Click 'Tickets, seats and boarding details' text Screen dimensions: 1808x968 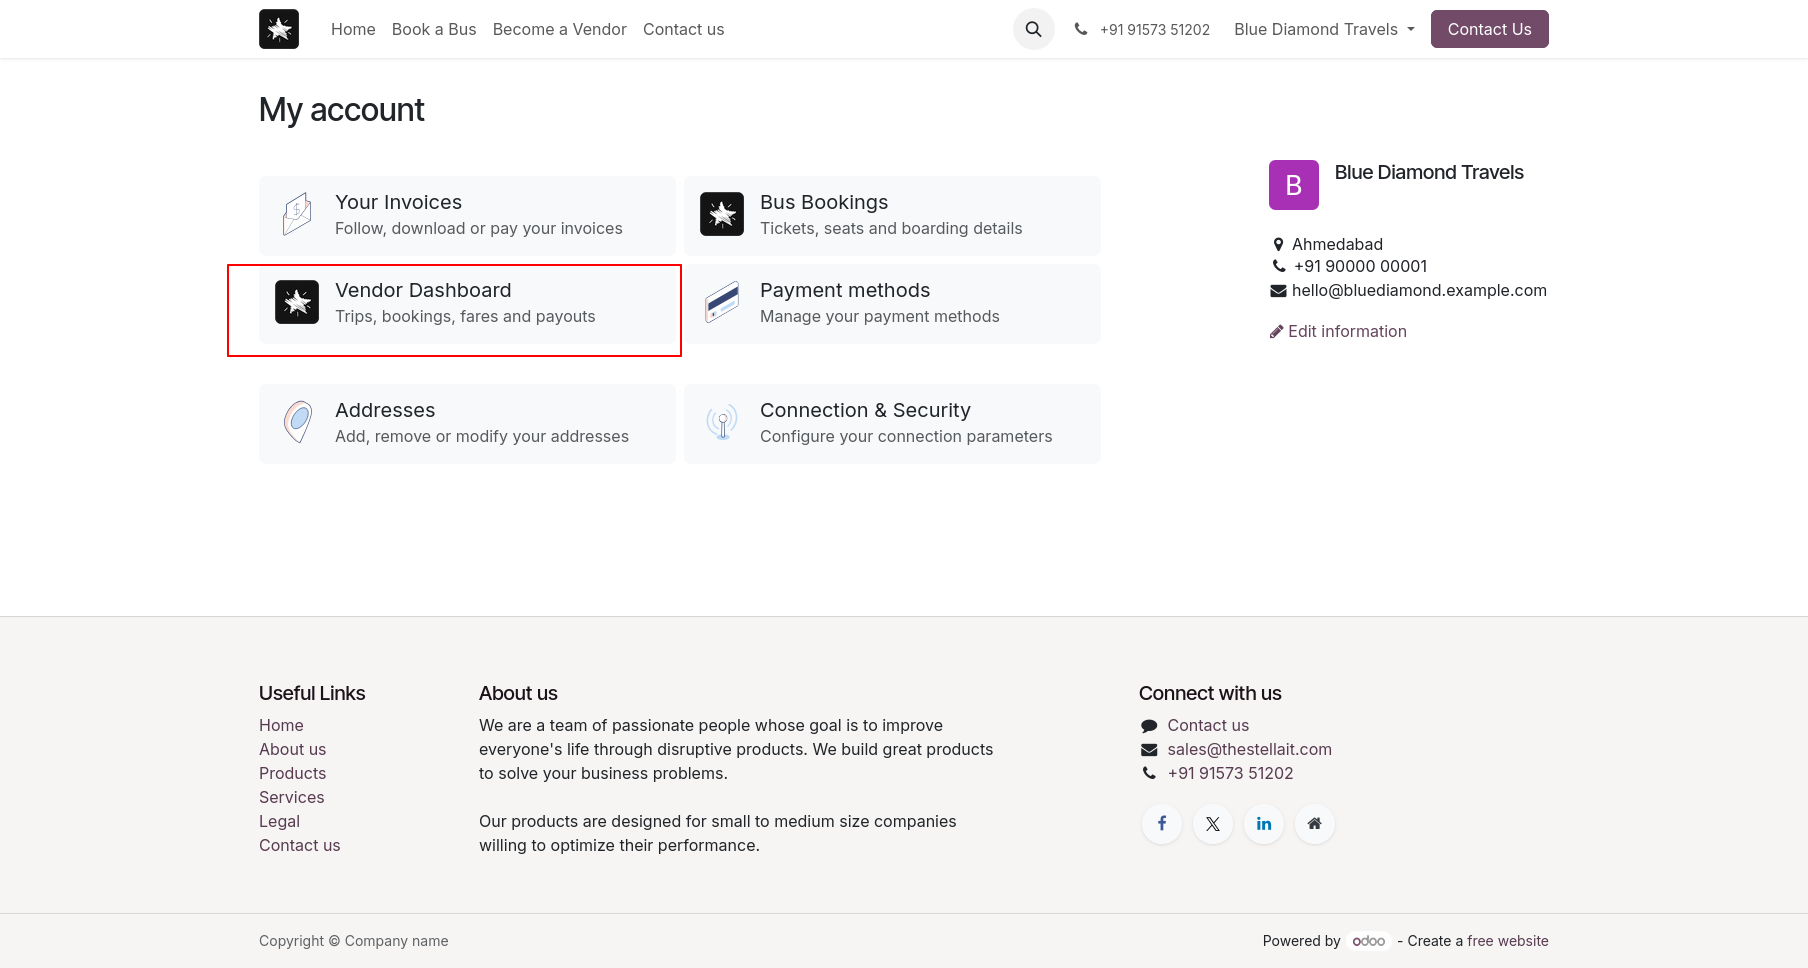pyautogui.click(x=891, y=228)
